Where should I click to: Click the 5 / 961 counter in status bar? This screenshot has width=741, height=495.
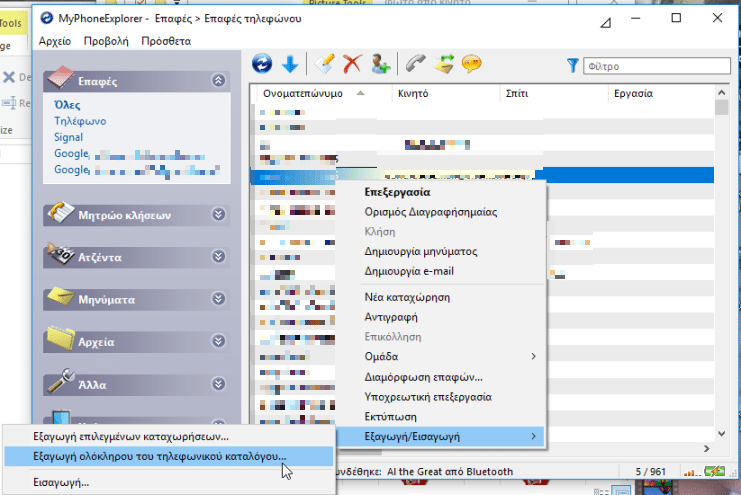(x=650, y=472)
